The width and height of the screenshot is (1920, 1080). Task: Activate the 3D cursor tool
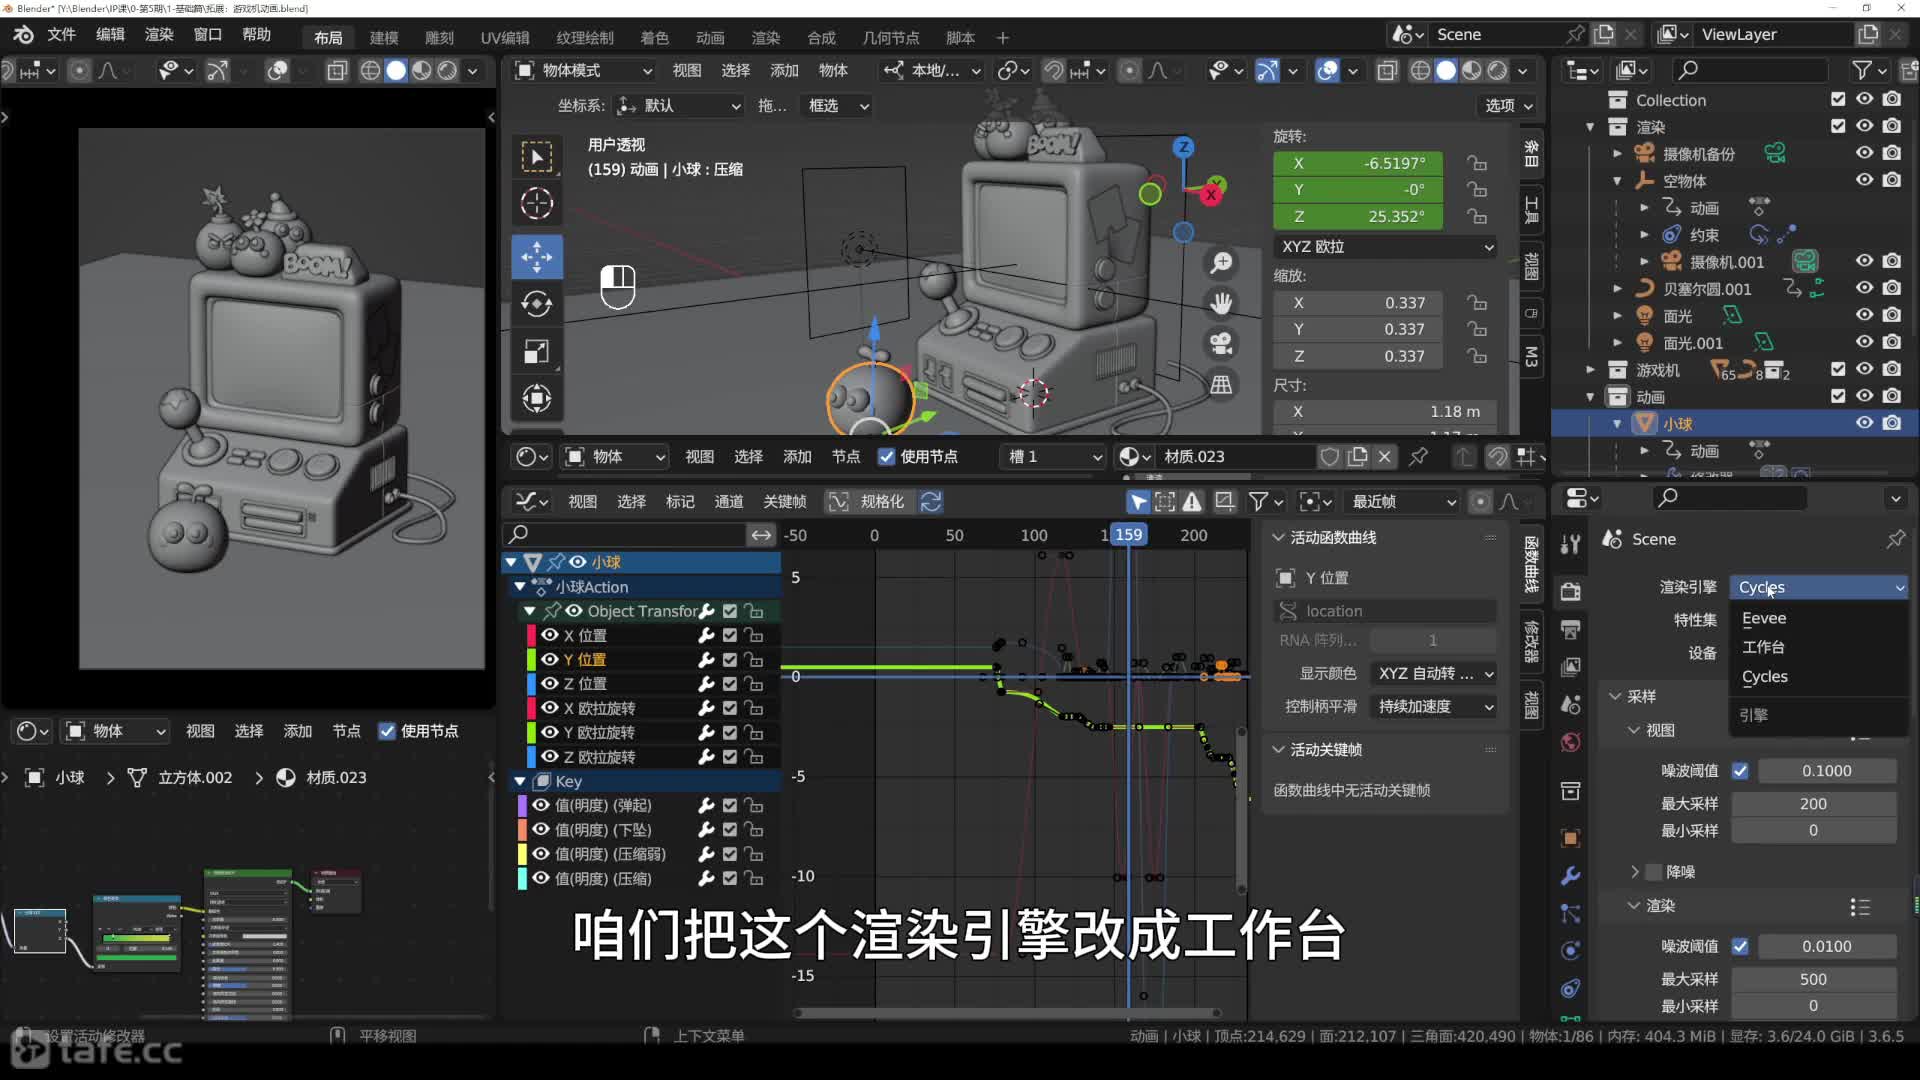click(537, 204)
